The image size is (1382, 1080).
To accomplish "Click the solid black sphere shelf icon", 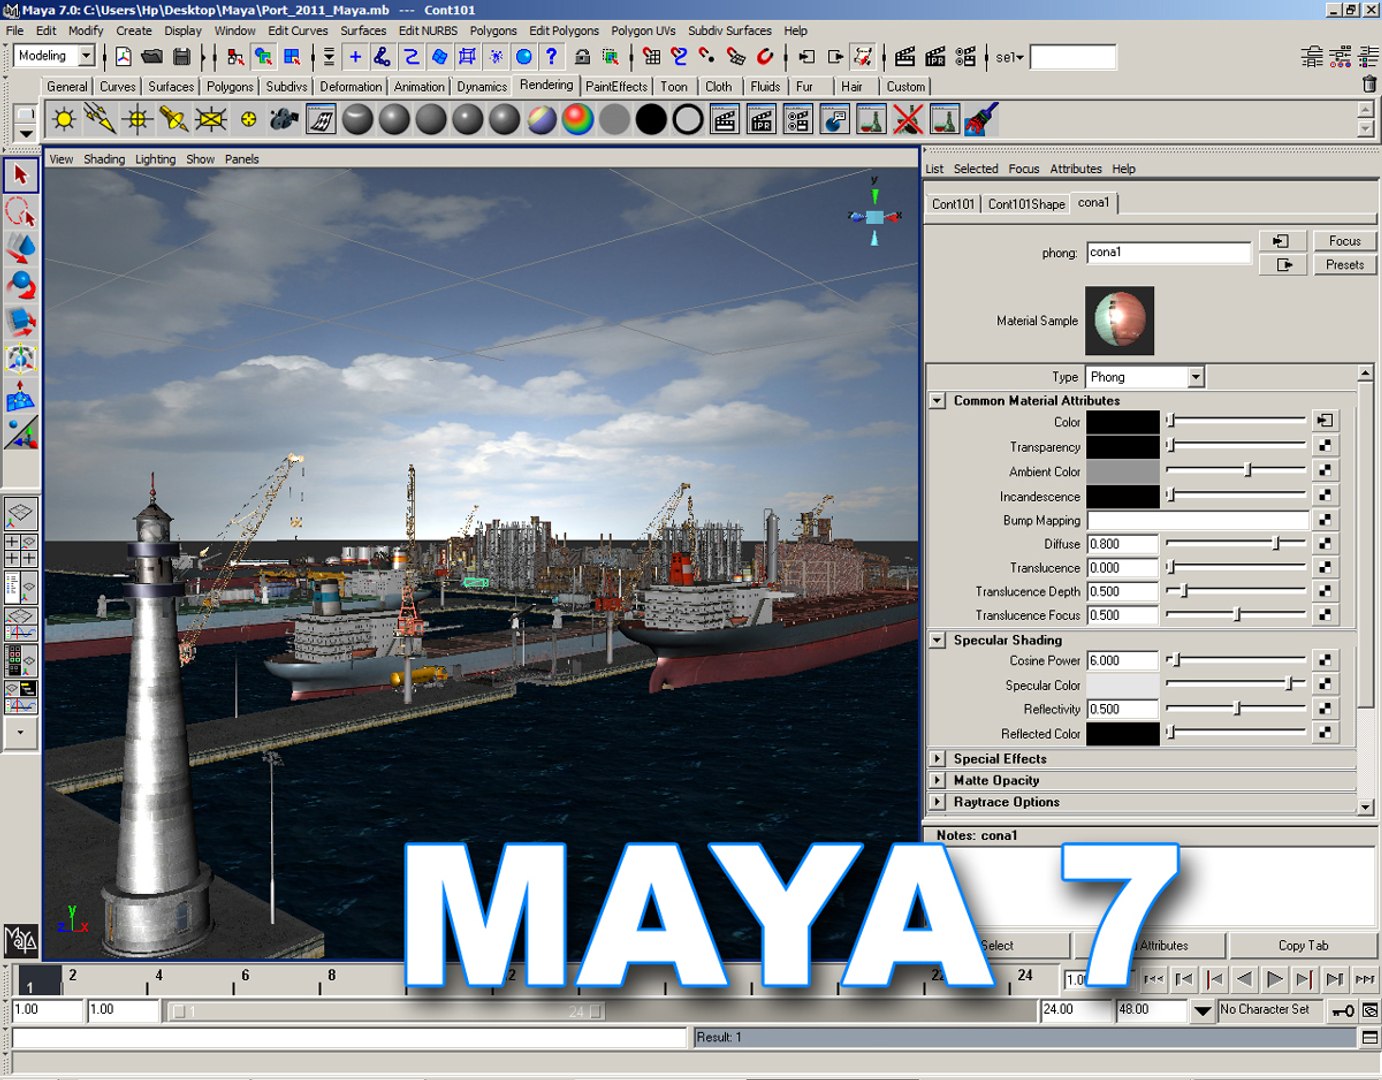I will (651, 120).
